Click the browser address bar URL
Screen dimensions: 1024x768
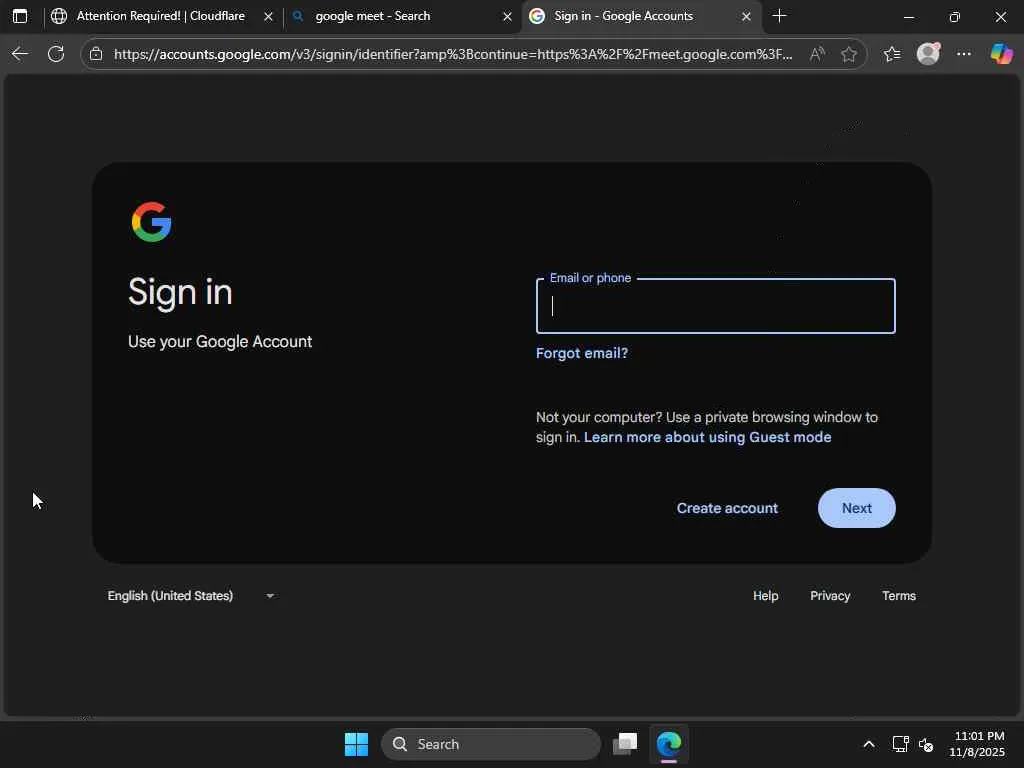[453, 54]
